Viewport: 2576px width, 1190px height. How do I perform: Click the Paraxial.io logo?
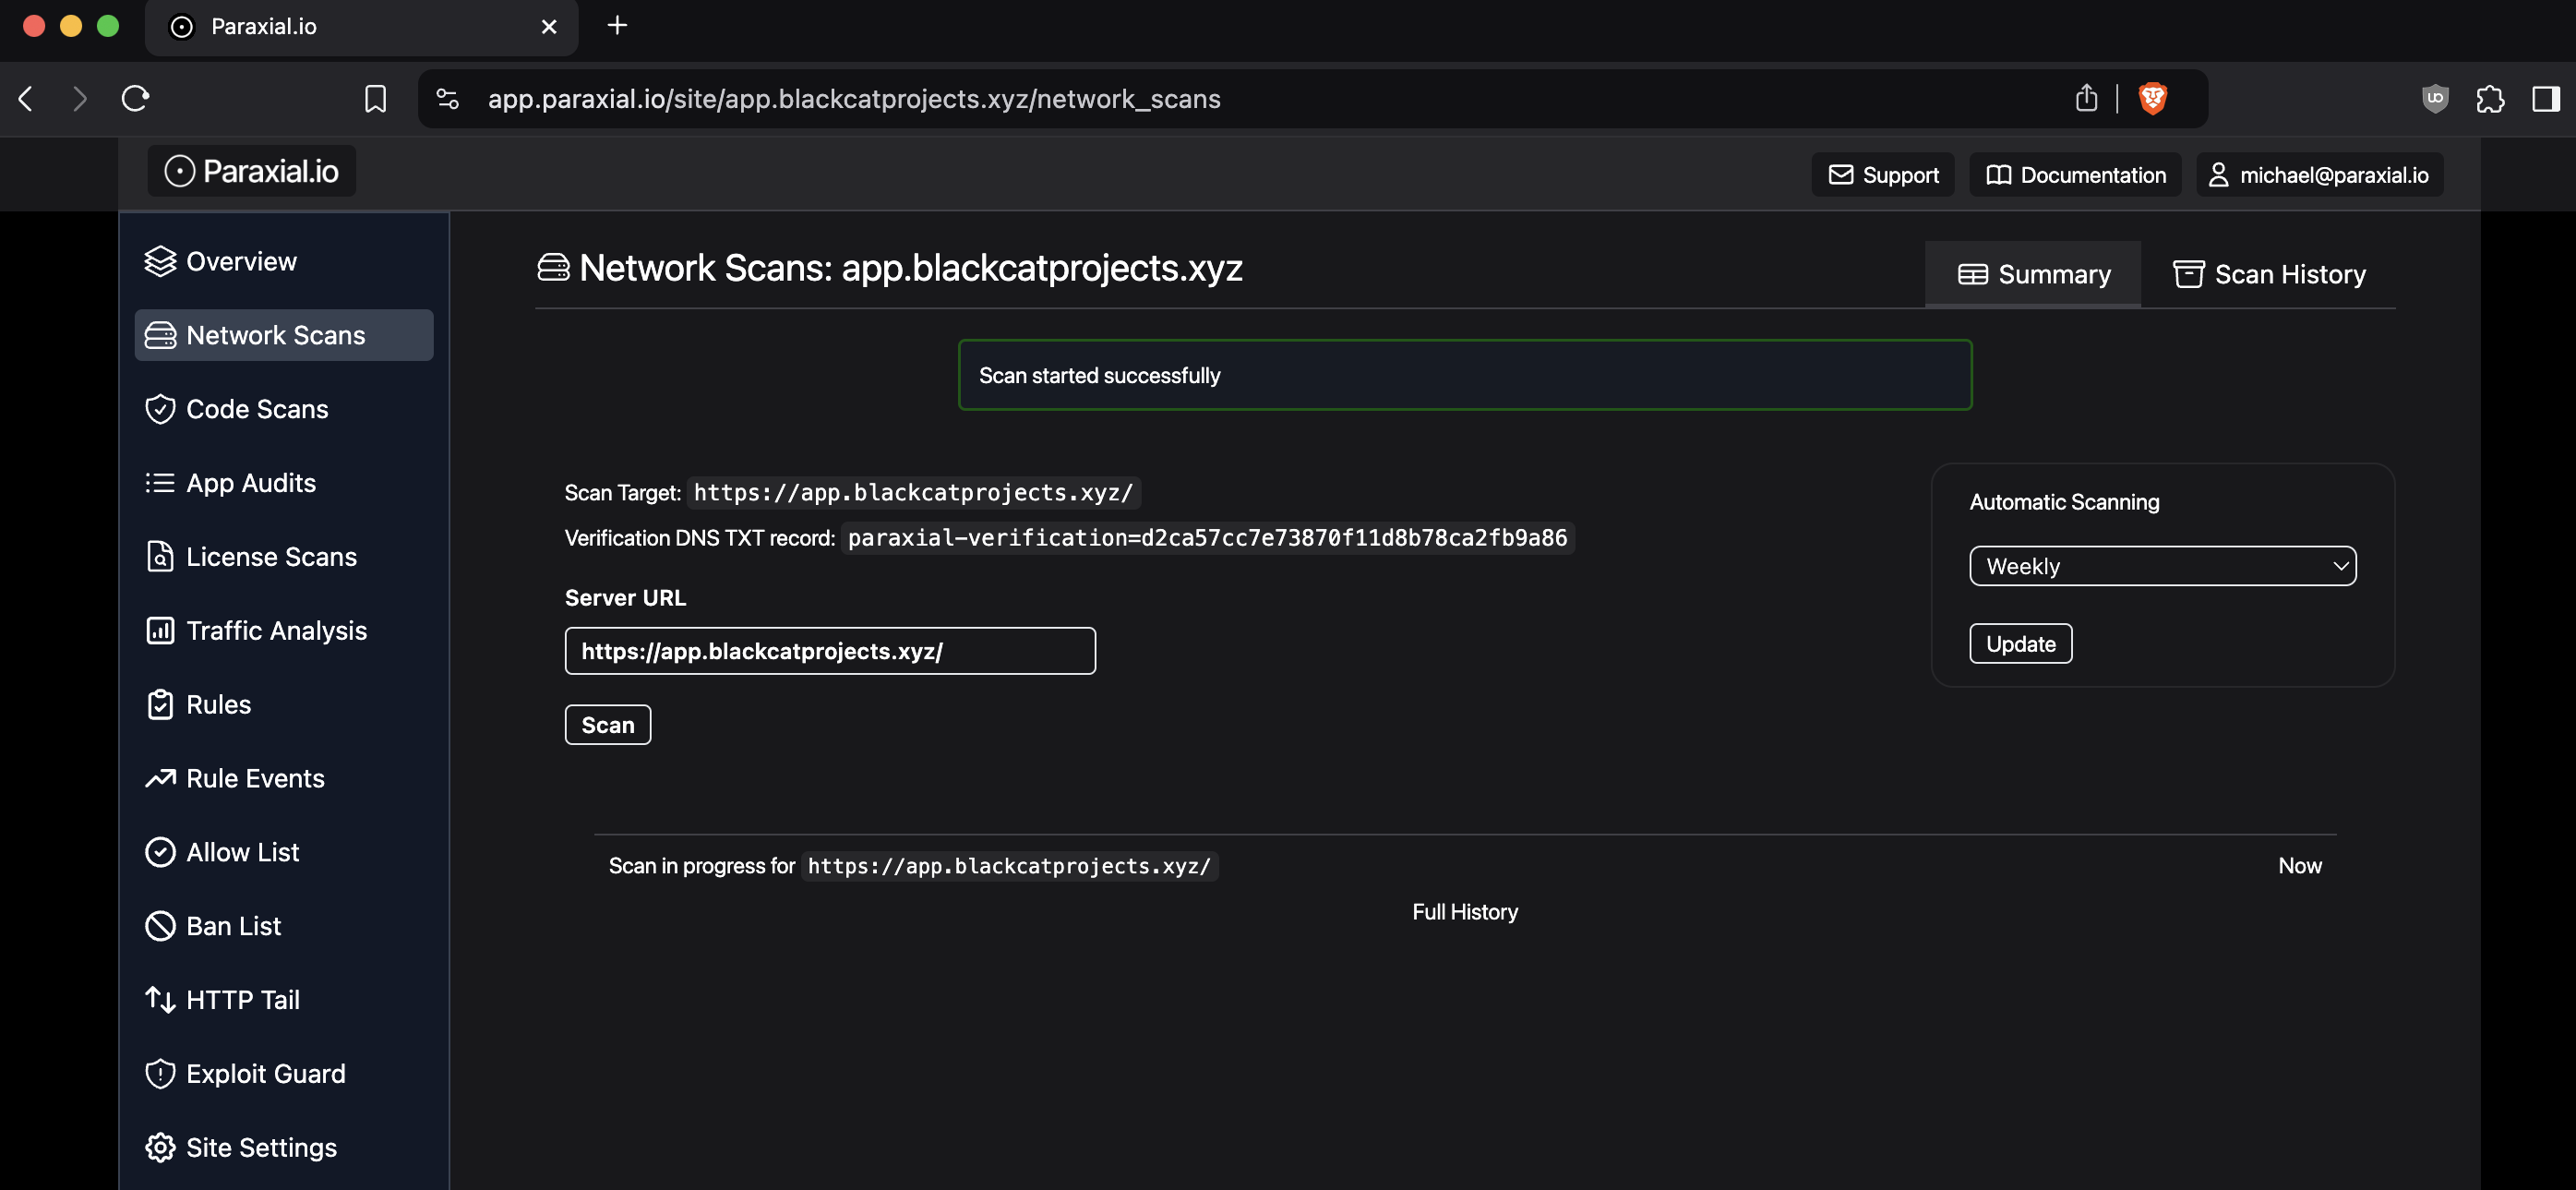(252, 171)
